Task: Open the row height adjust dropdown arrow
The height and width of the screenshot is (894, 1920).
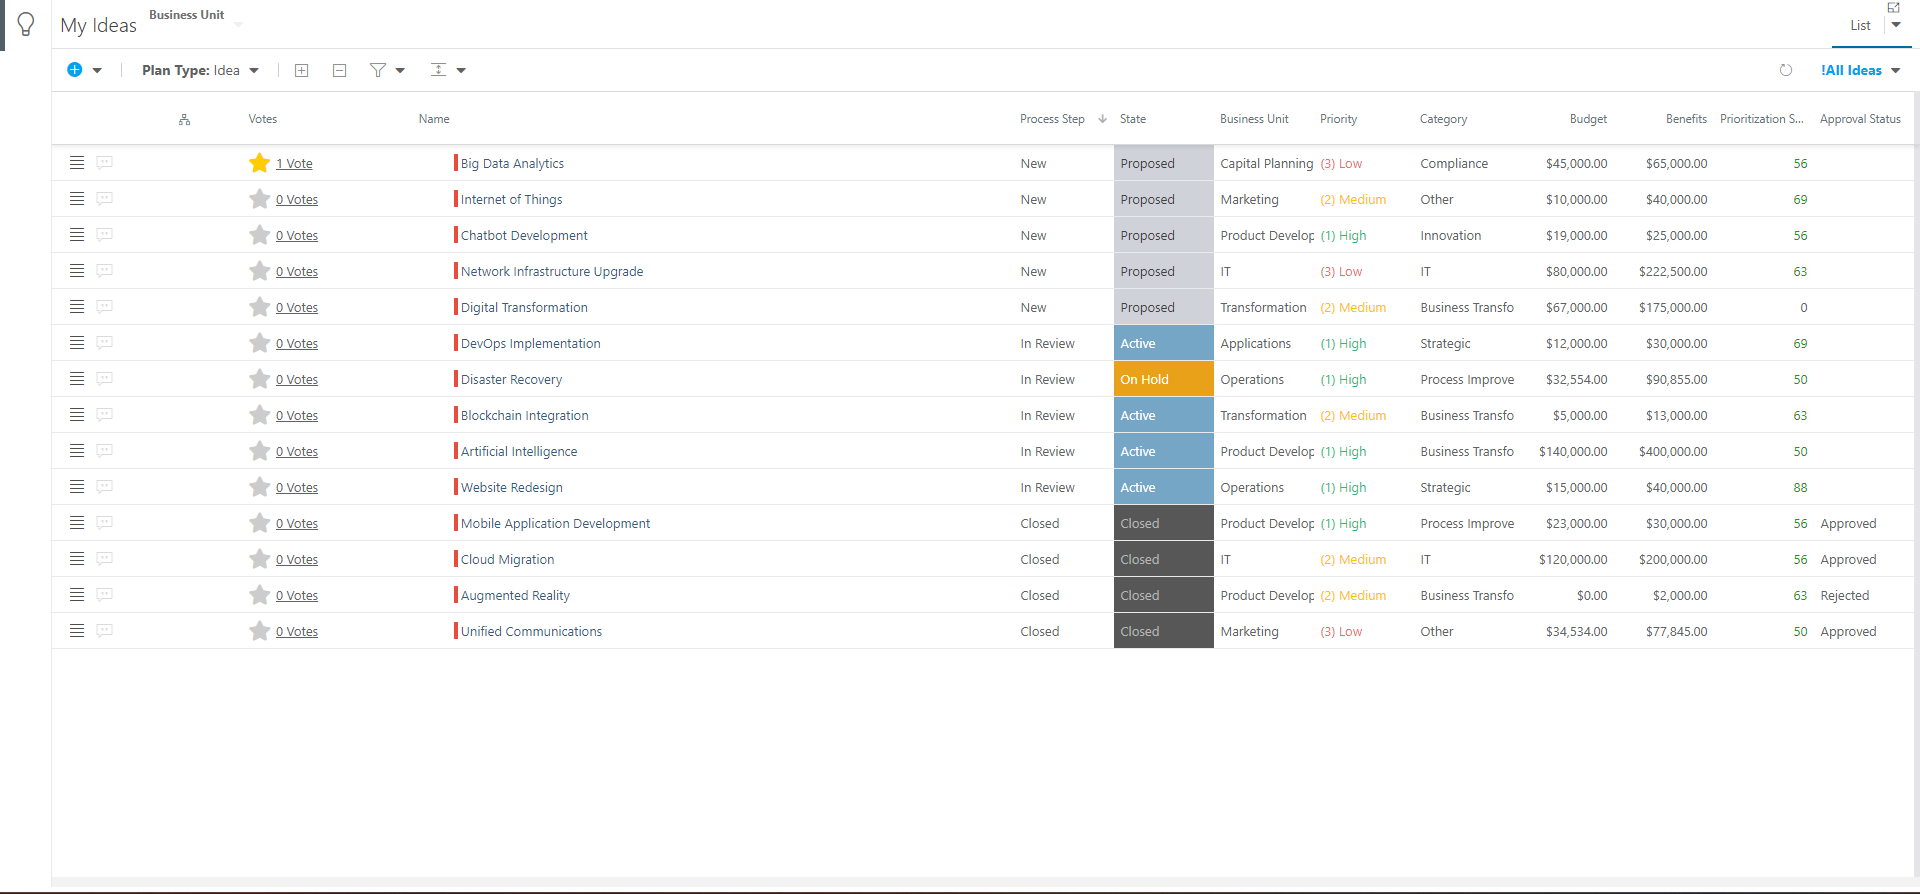Action: click(461, 70)
